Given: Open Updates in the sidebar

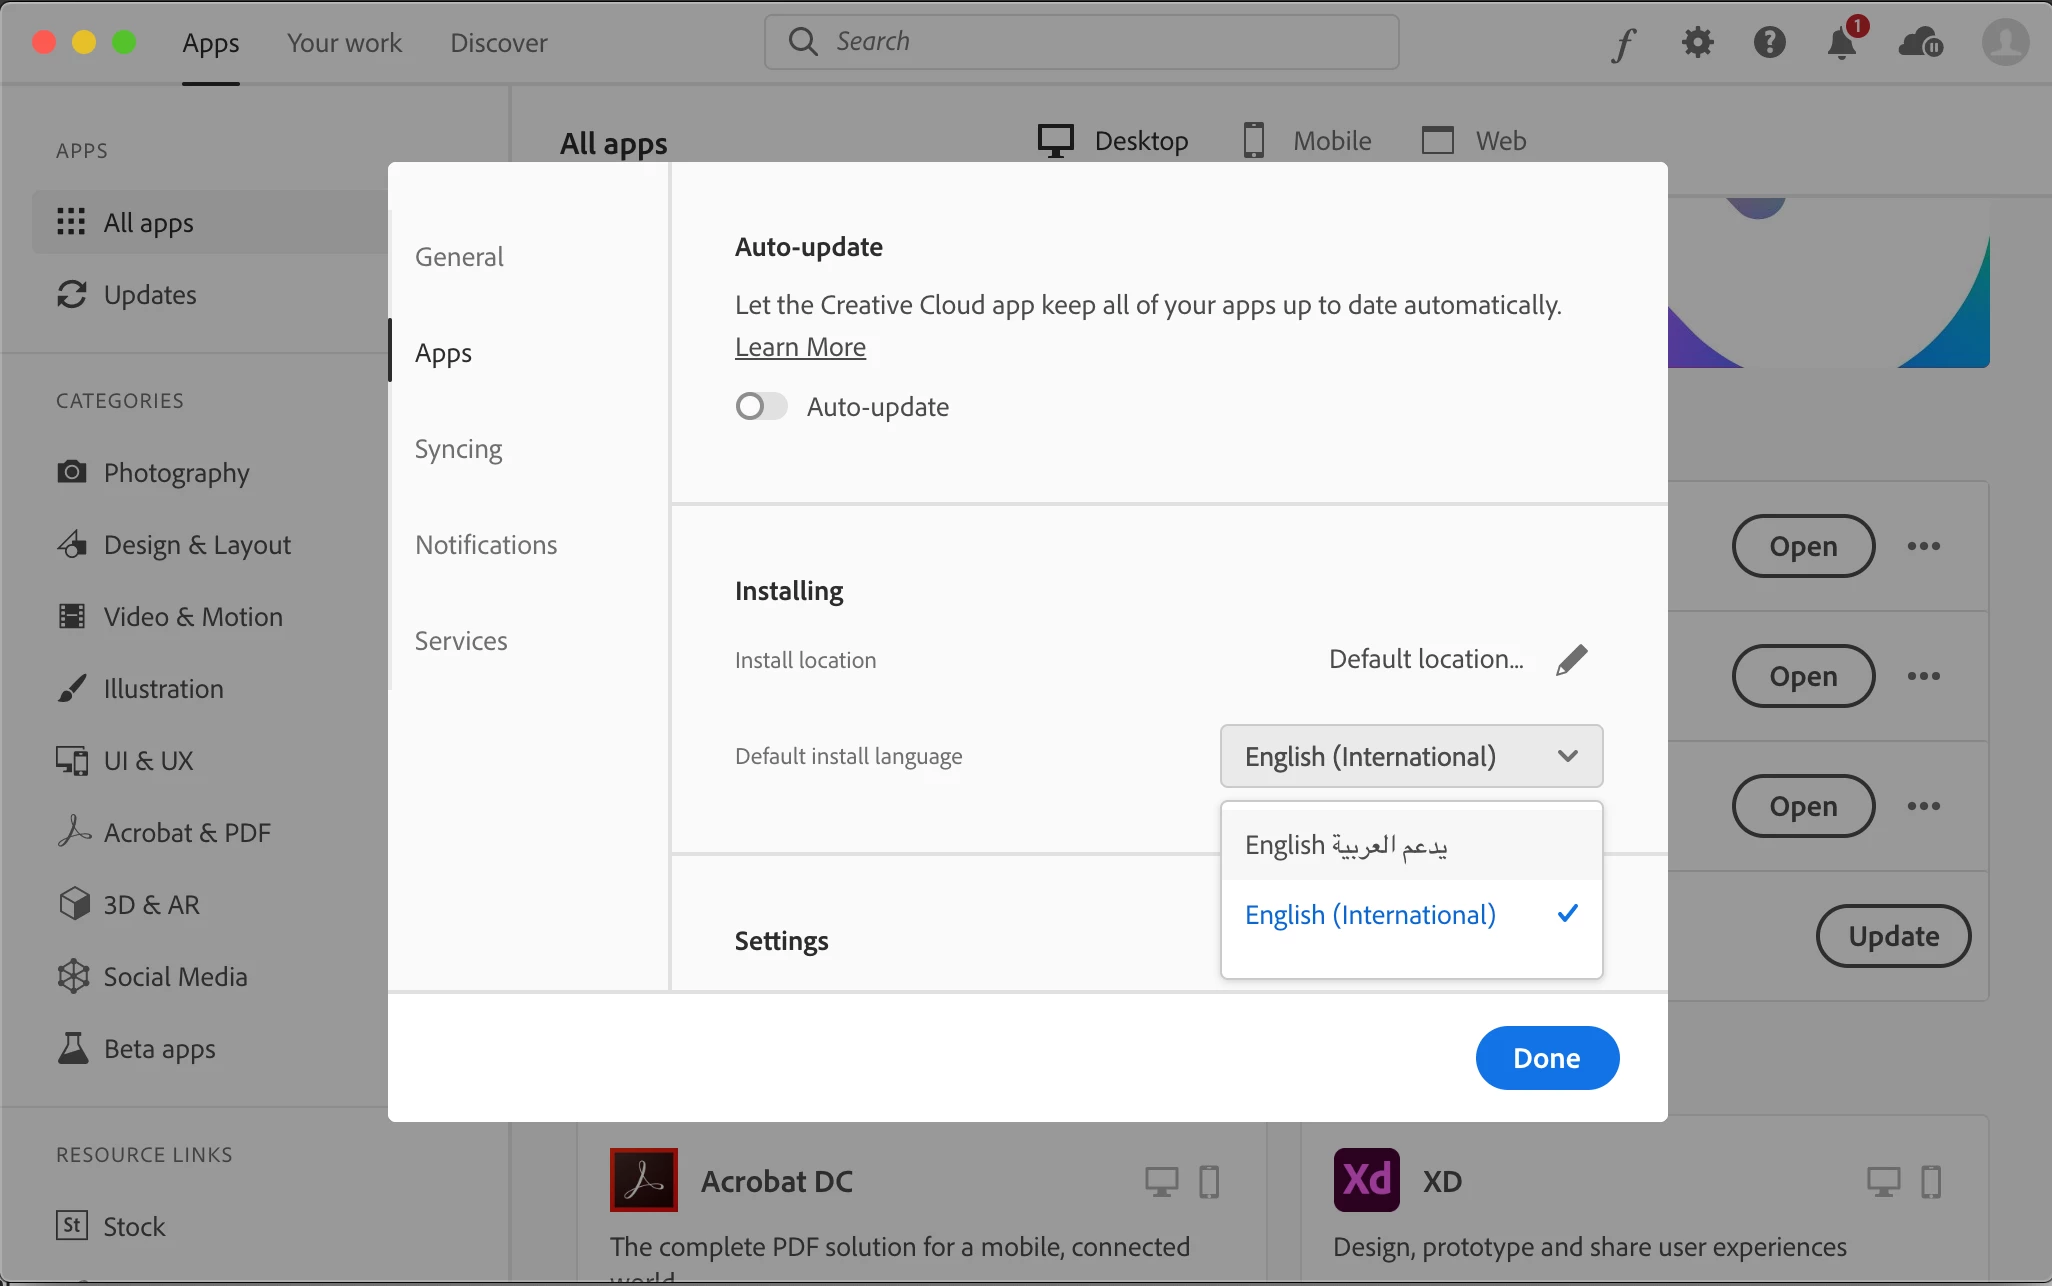Looking at the screenshot, I should pyautogui.click(x=126, y=294).
